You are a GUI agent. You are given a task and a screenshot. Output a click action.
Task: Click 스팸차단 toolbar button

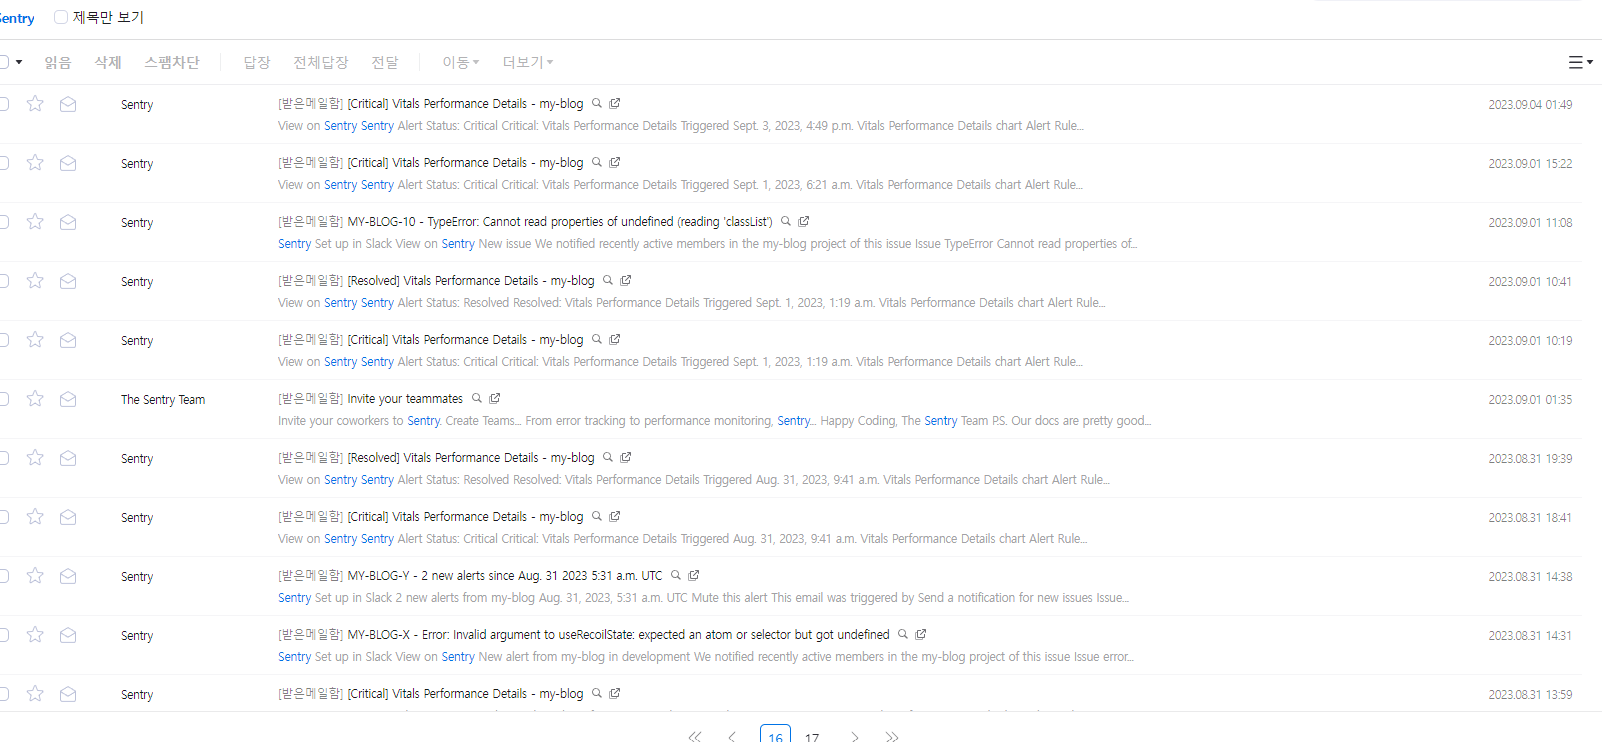click(172, 62)
